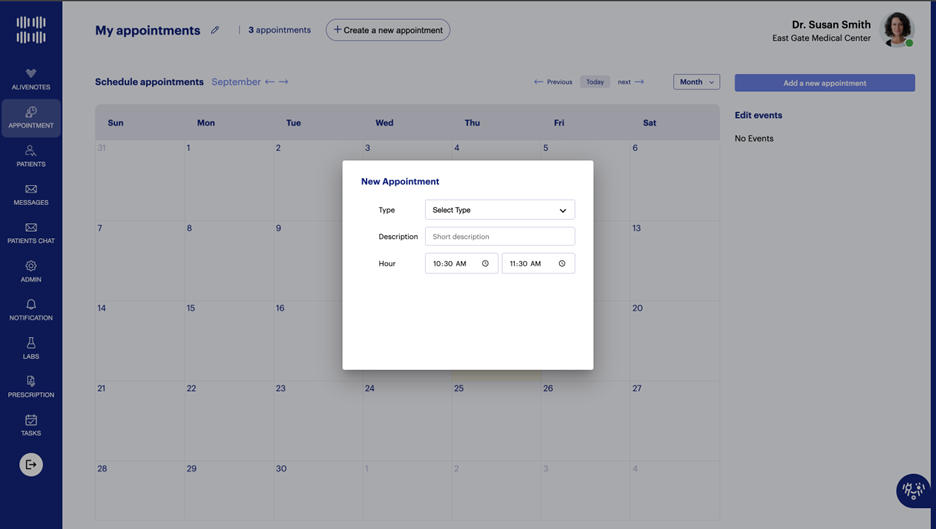Open the Labs flask icon

[x=31, y=343]
